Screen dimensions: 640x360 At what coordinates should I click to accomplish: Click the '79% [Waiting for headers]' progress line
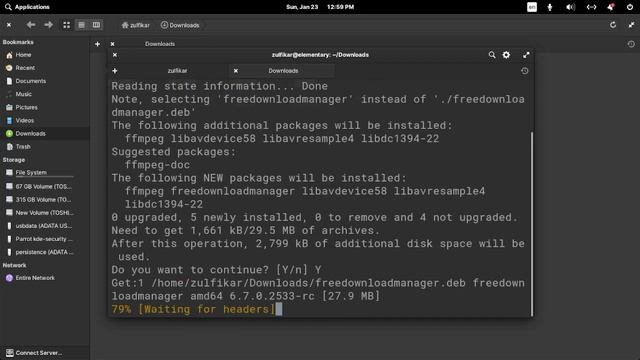[193, 309]
